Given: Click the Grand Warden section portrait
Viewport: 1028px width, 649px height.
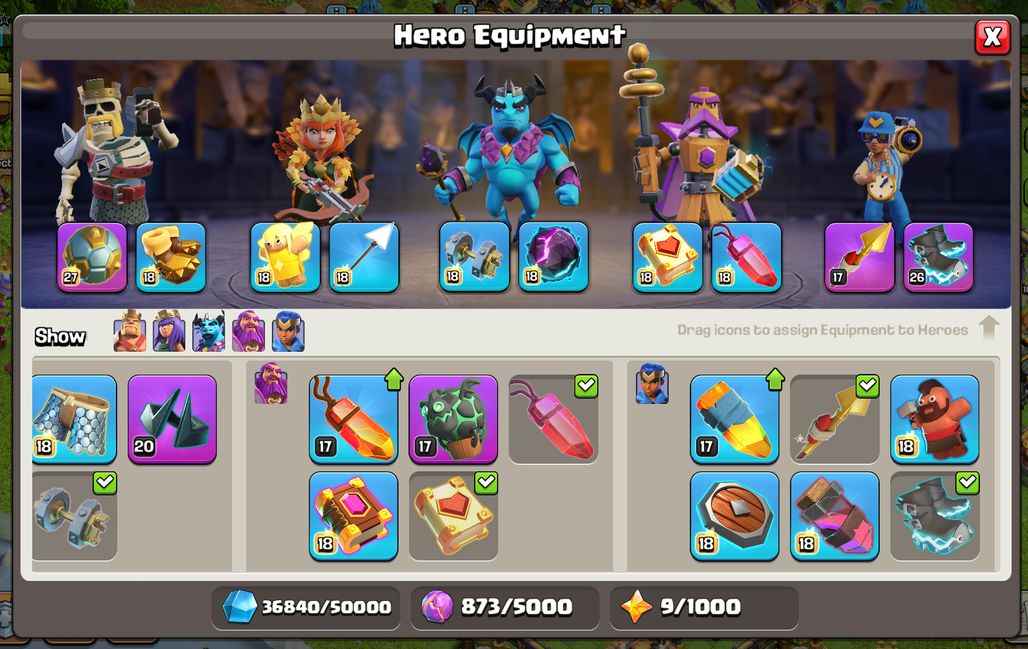Looking at the screenshot, I should tap(271, 384).
